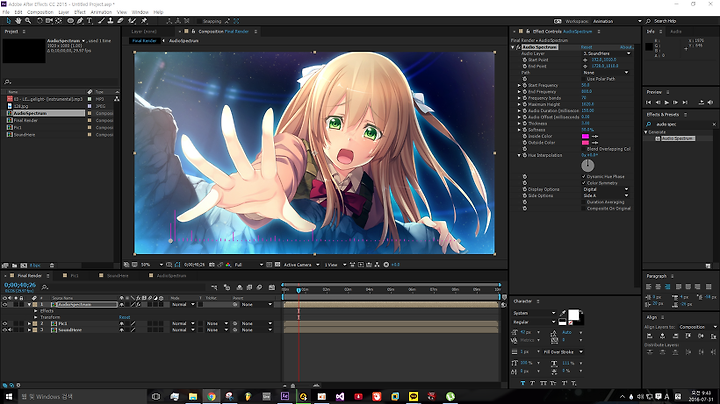Select the Pan Behind anchor point tool
Screen dimensions: 720x404
click(x=59, y=21)
